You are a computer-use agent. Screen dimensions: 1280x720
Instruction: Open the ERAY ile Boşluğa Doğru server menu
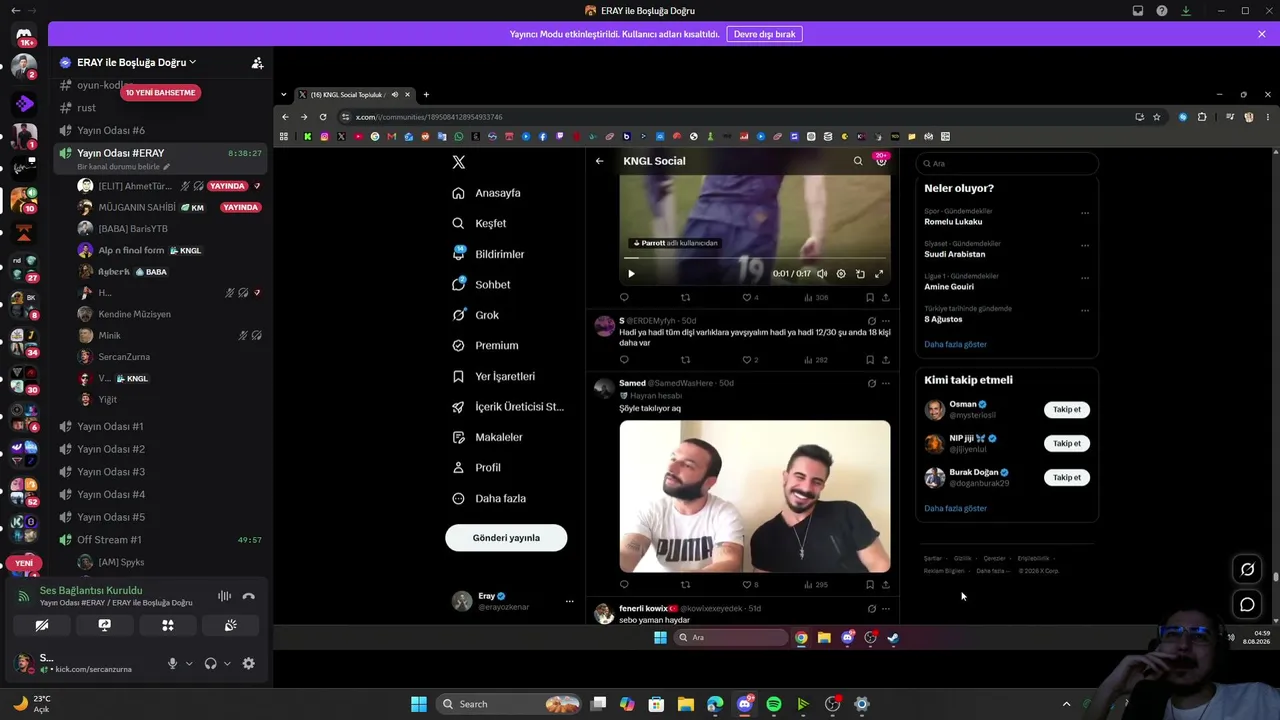coord(136,62)
